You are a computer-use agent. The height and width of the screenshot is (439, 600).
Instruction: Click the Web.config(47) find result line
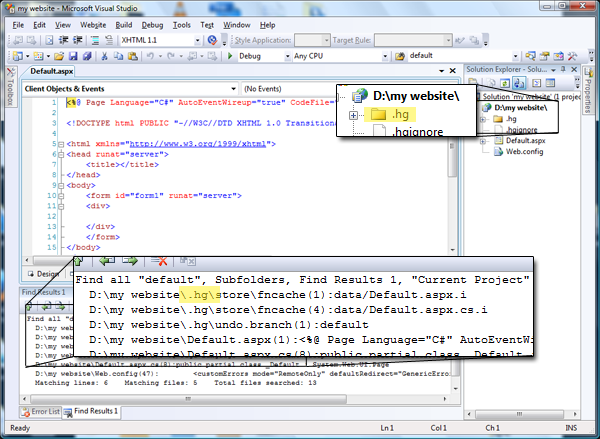coord(242,374)
